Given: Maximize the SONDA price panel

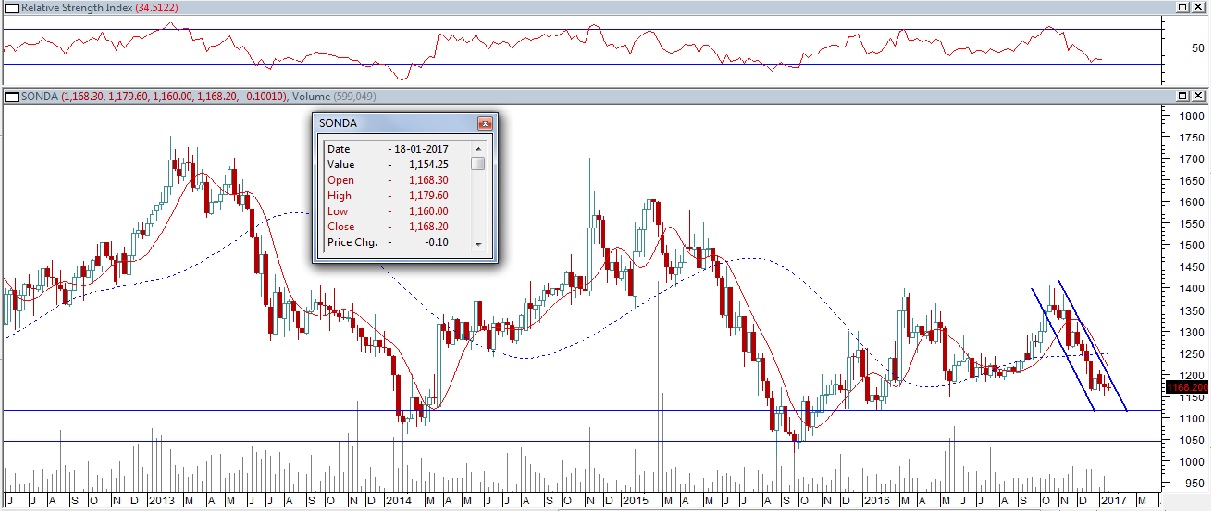Looking at the screenshot, I should click(1182, 95).
